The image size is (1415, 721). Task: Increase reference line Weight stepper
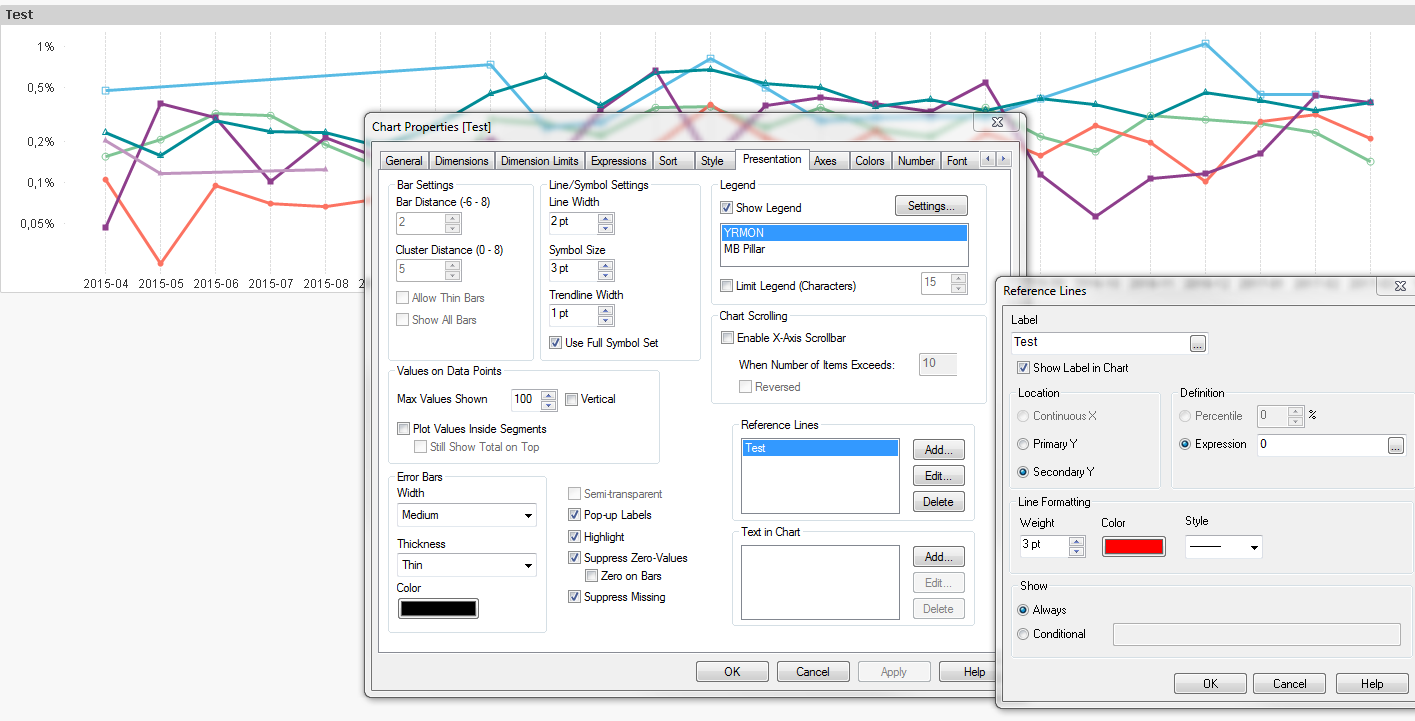[x=1076, y=542]
